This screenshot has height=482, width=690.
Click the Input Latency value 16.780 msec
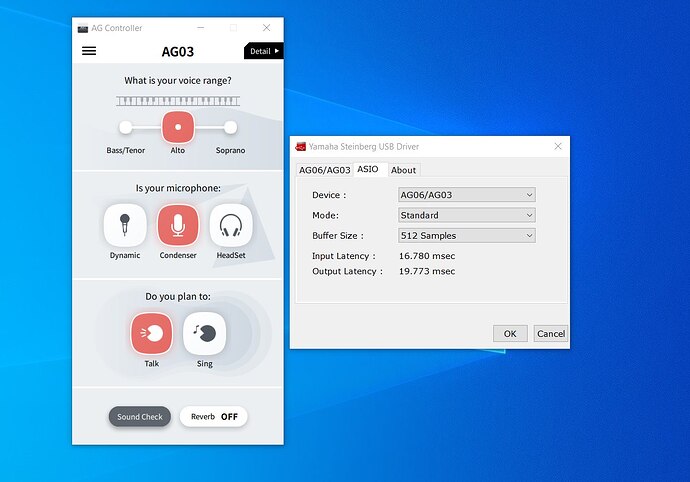[427, 256]
